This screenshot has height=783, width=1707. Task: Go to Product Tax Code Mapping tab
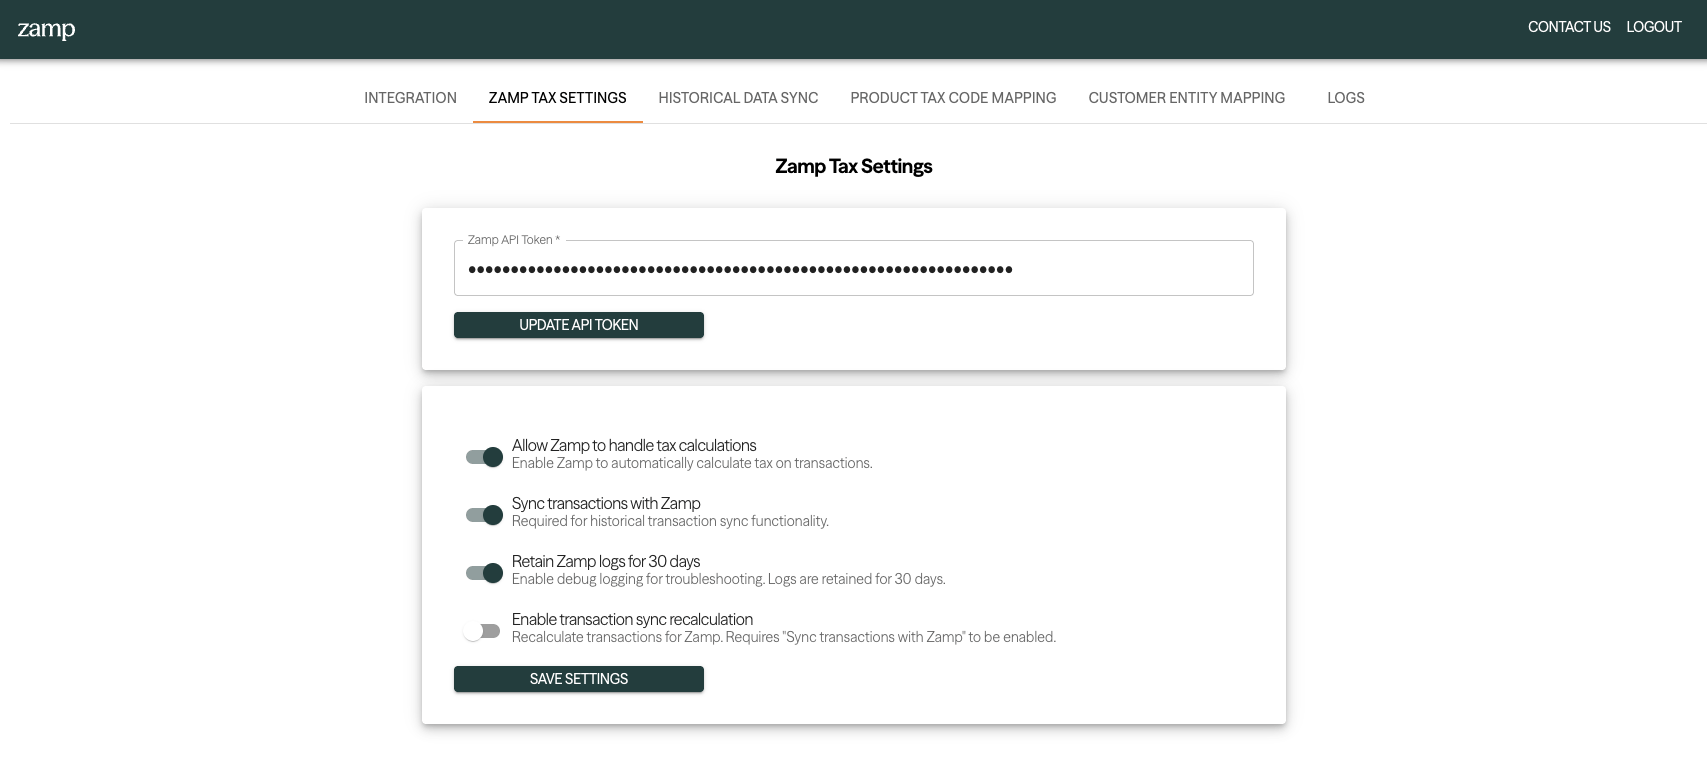953,98
